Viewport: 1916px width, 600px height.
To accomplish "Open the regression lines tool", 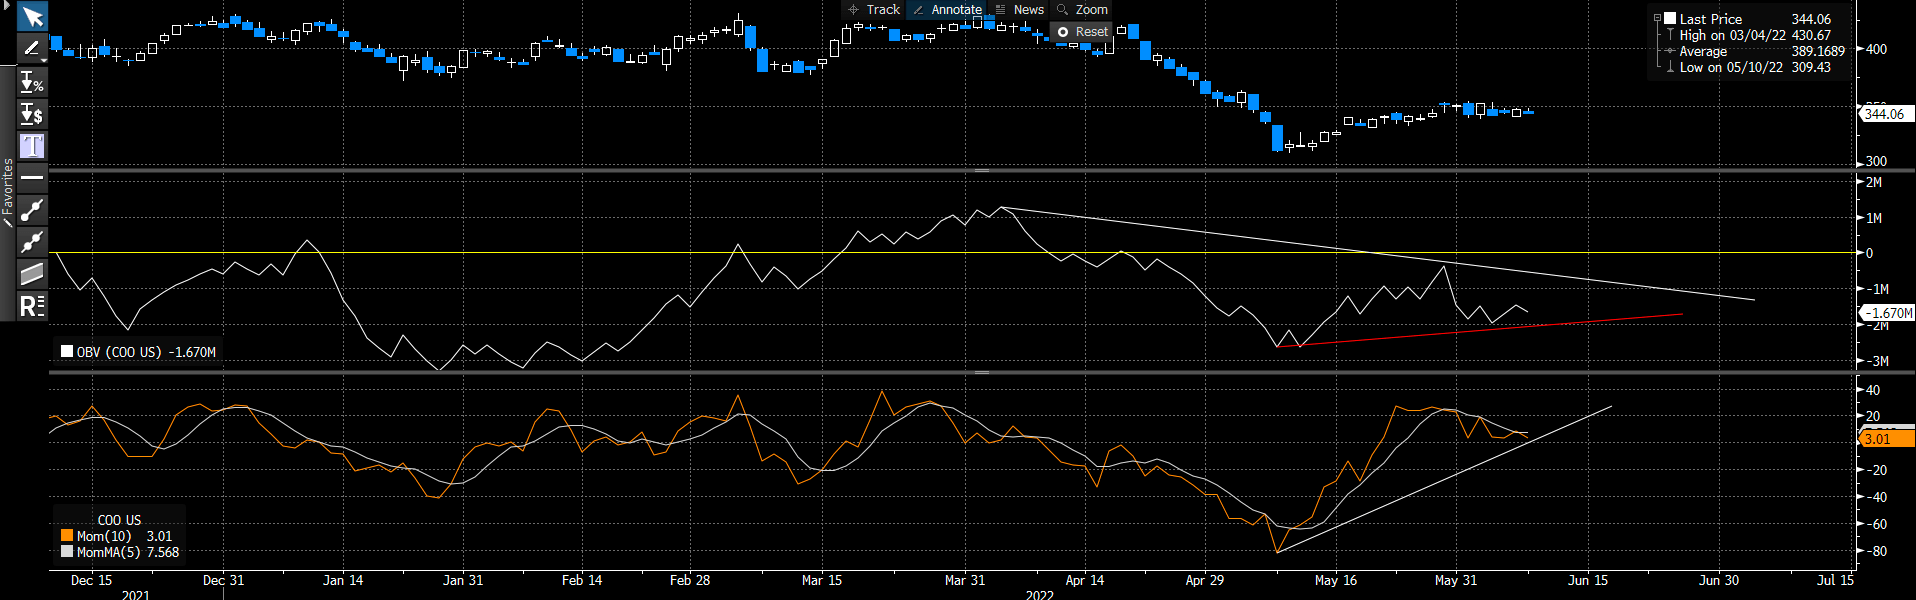I will 32,305.
